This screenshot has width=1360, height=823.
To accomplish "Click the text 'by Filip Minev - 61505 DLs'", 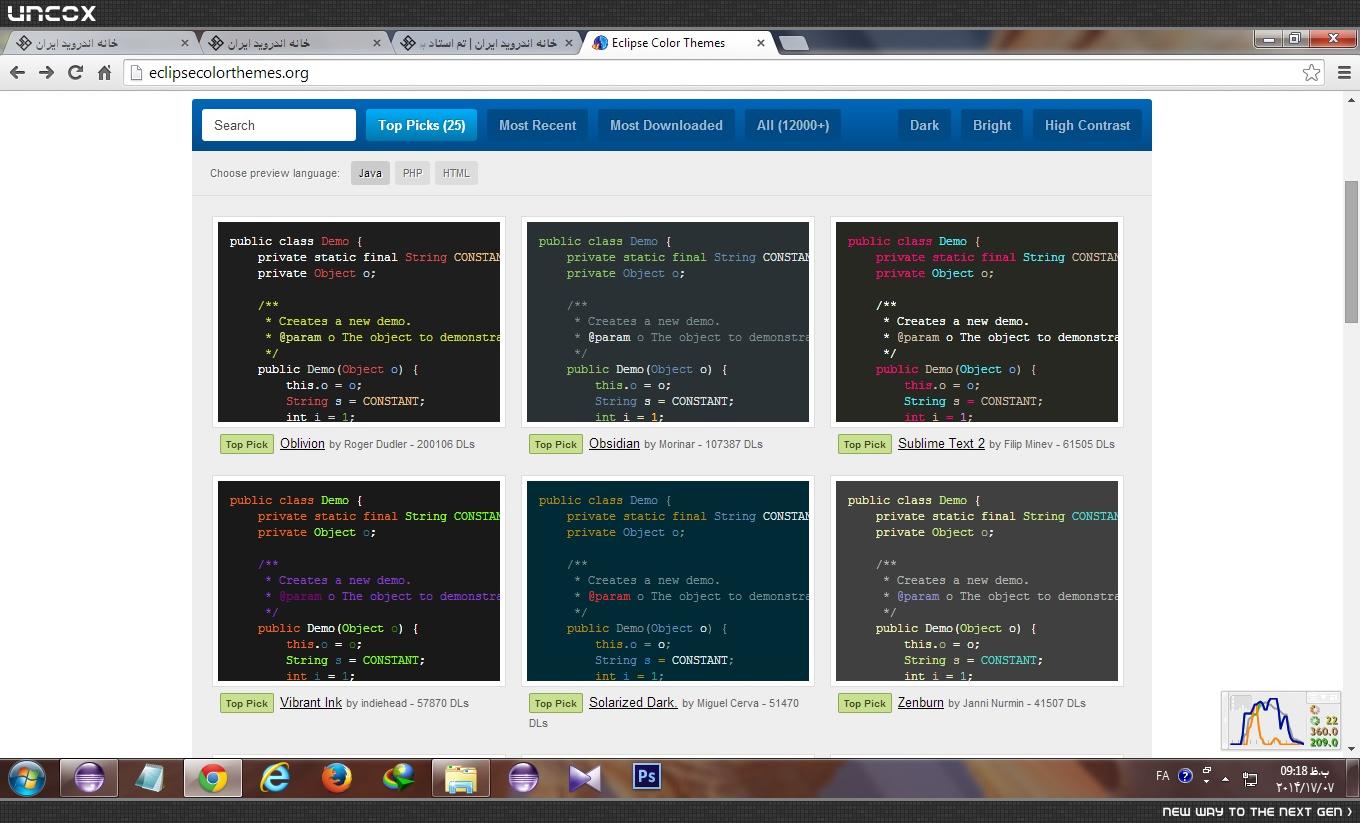I will pyautogui.click(x=1052, y=444).
